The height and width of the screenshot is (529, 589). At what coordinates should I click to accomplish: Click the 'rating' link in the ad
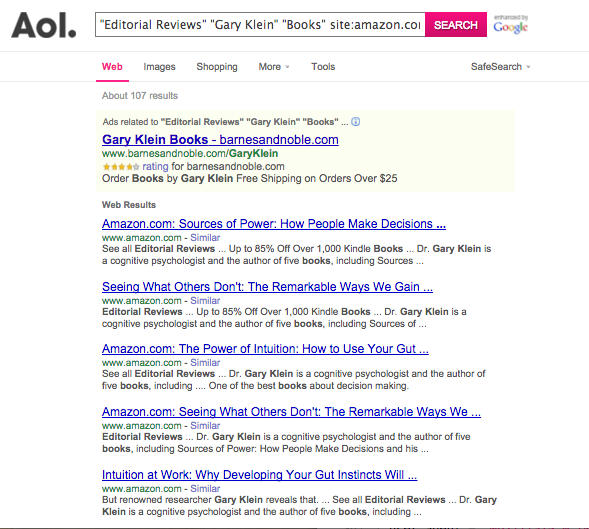155,166
